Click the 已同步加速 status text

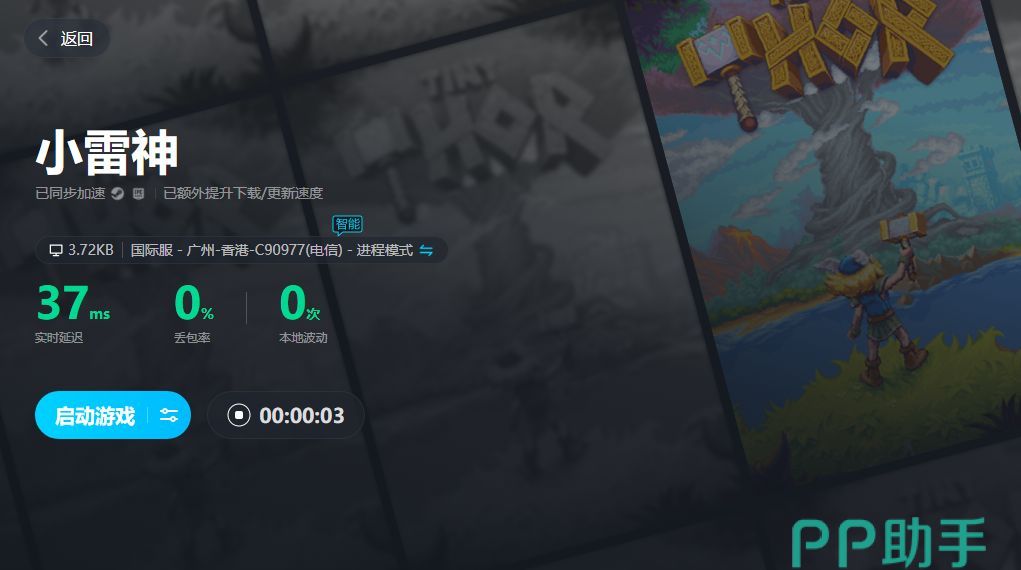[70, 193]
